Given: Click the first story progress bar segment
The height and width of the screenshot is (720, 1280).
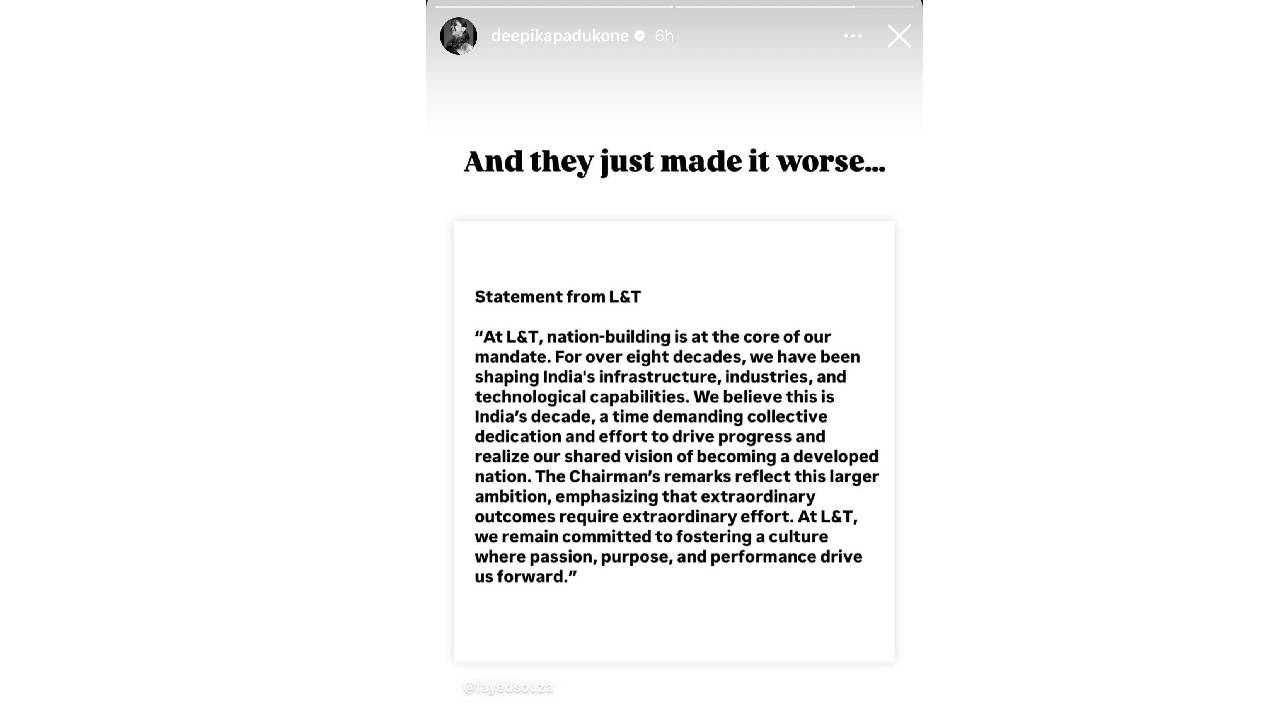Looking at the screenshot, I should [553, 6].
